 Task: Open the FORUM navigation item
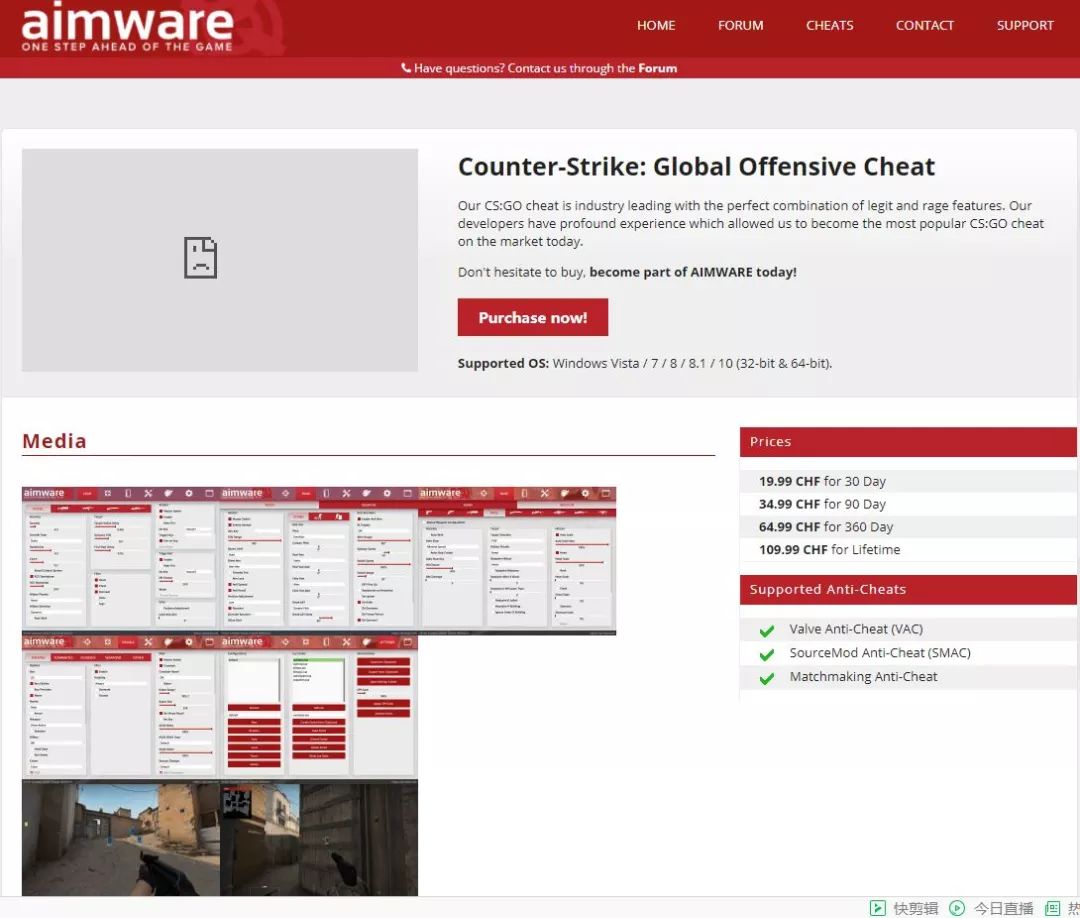(x=740, y=25)
